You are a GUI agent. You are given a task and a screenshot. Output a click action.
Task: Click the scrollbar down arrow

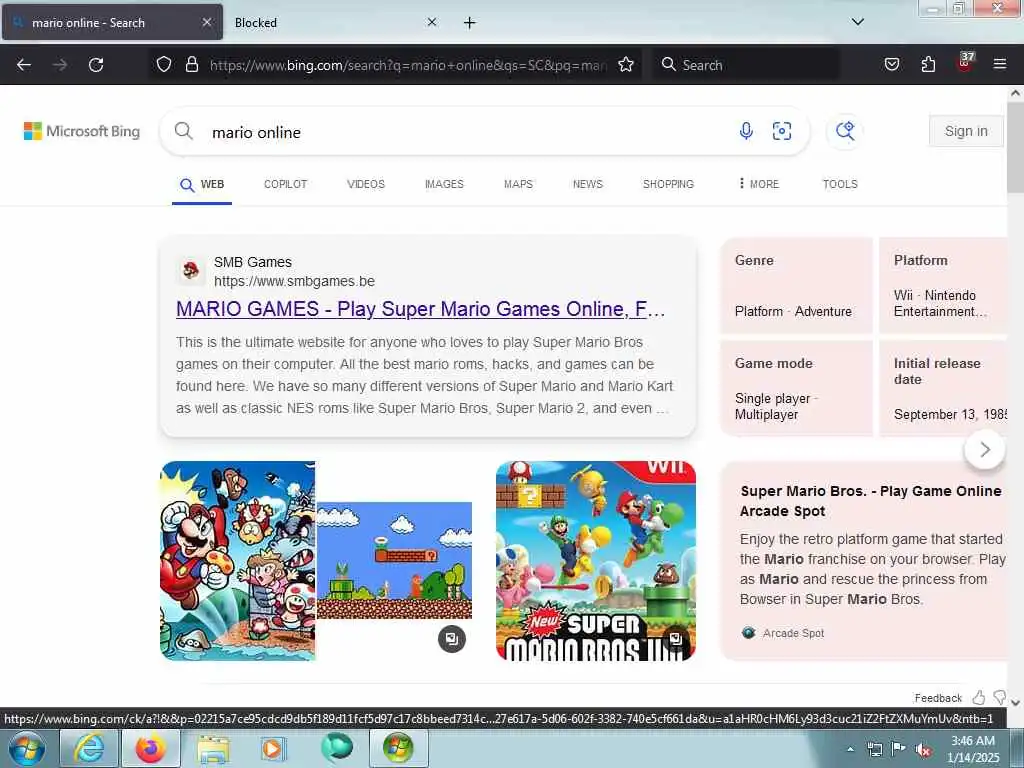1016,703
